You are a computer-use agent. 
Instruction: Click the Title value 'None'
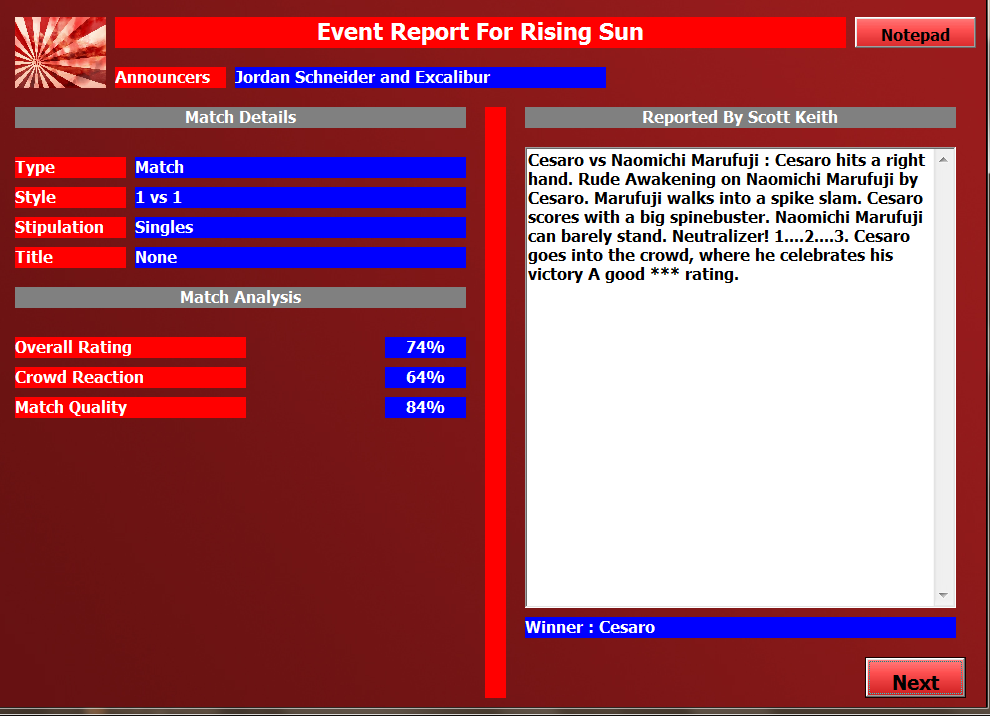(300, 258)
